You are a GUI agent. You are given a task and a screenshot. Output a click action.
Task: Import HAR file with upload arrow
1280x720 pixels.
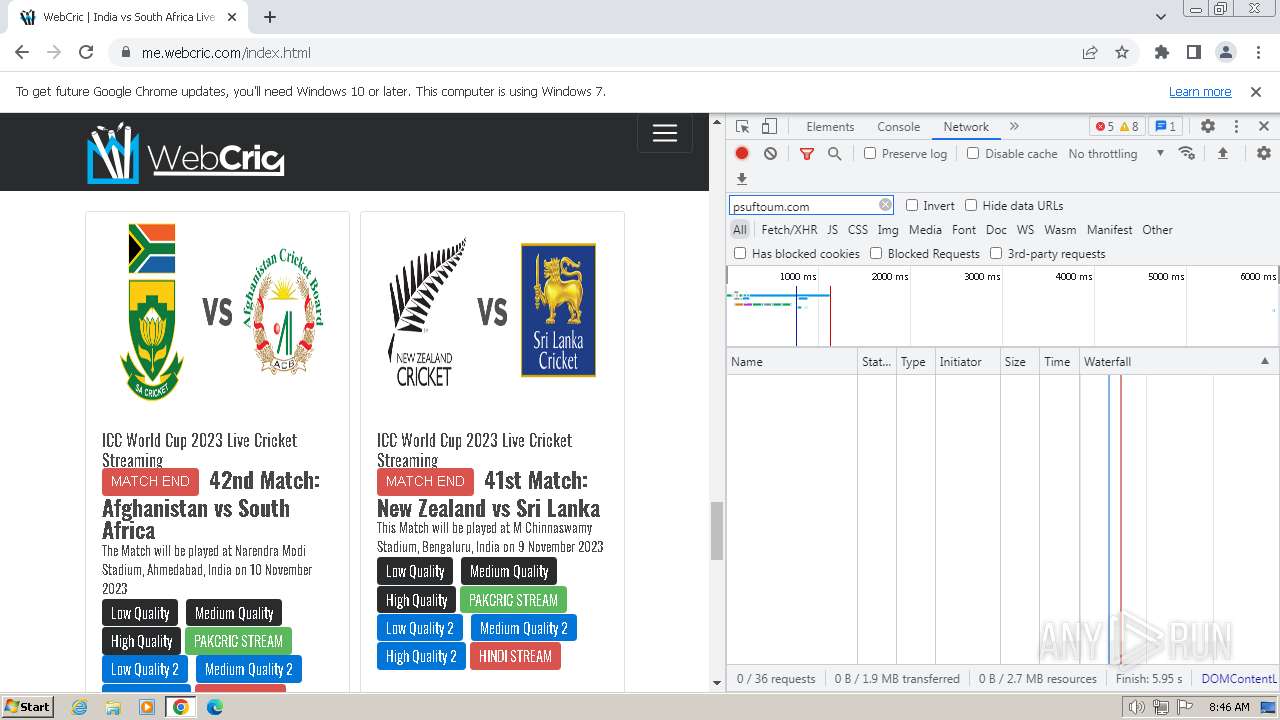tap(1222, 153)
